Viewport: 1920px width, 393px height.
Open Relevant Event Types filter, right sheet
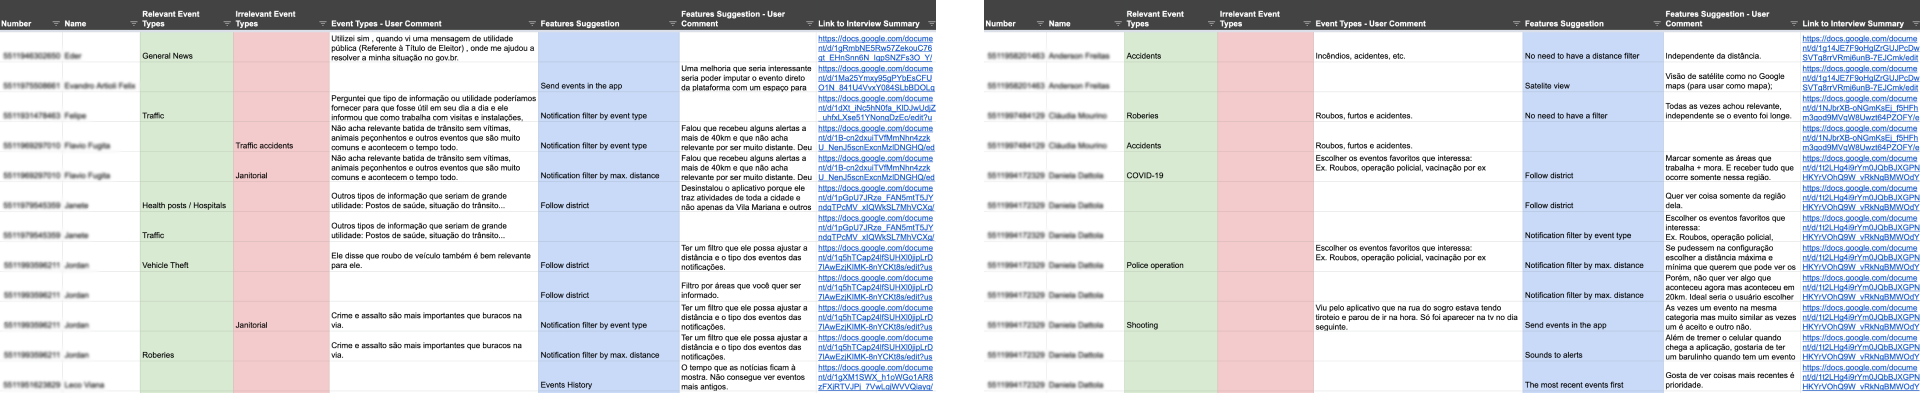1211,23
